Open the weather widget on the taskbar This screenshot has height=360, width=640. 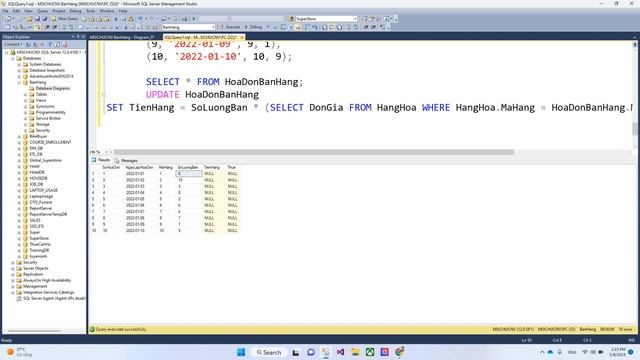tap(18, 352)
